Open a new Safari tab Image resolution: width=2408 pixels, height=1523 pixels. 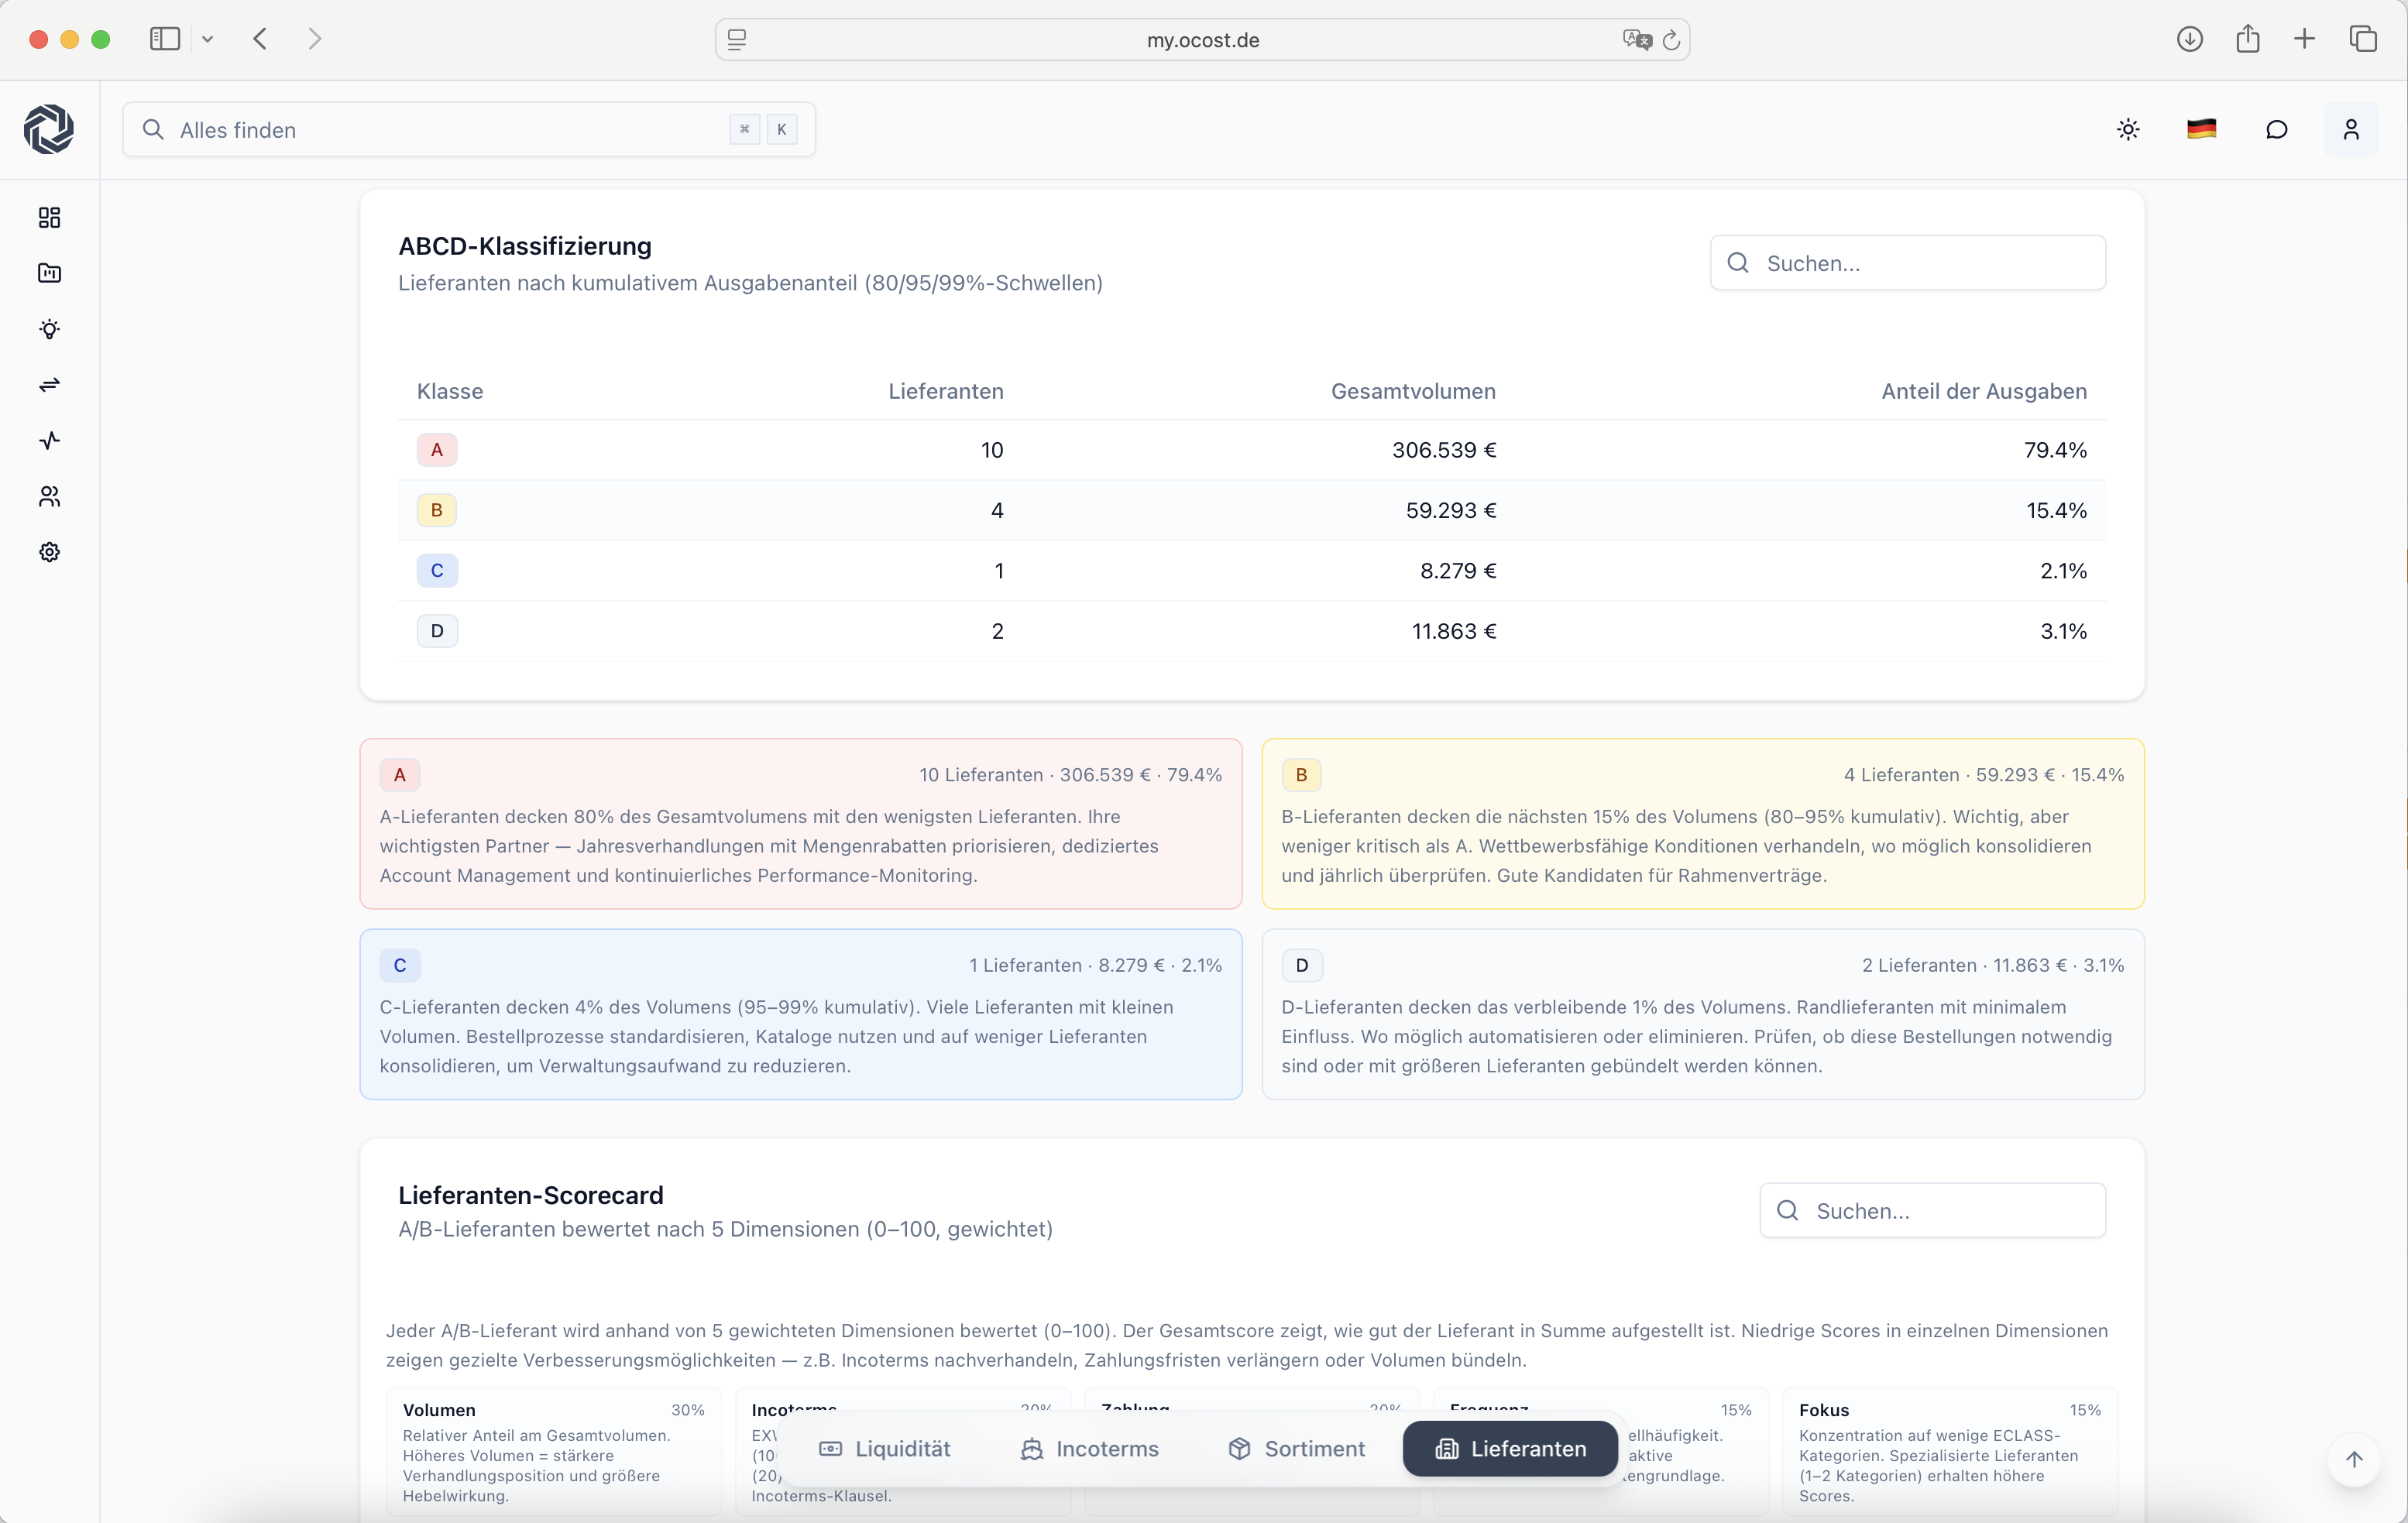click(x=2305, y=39)
